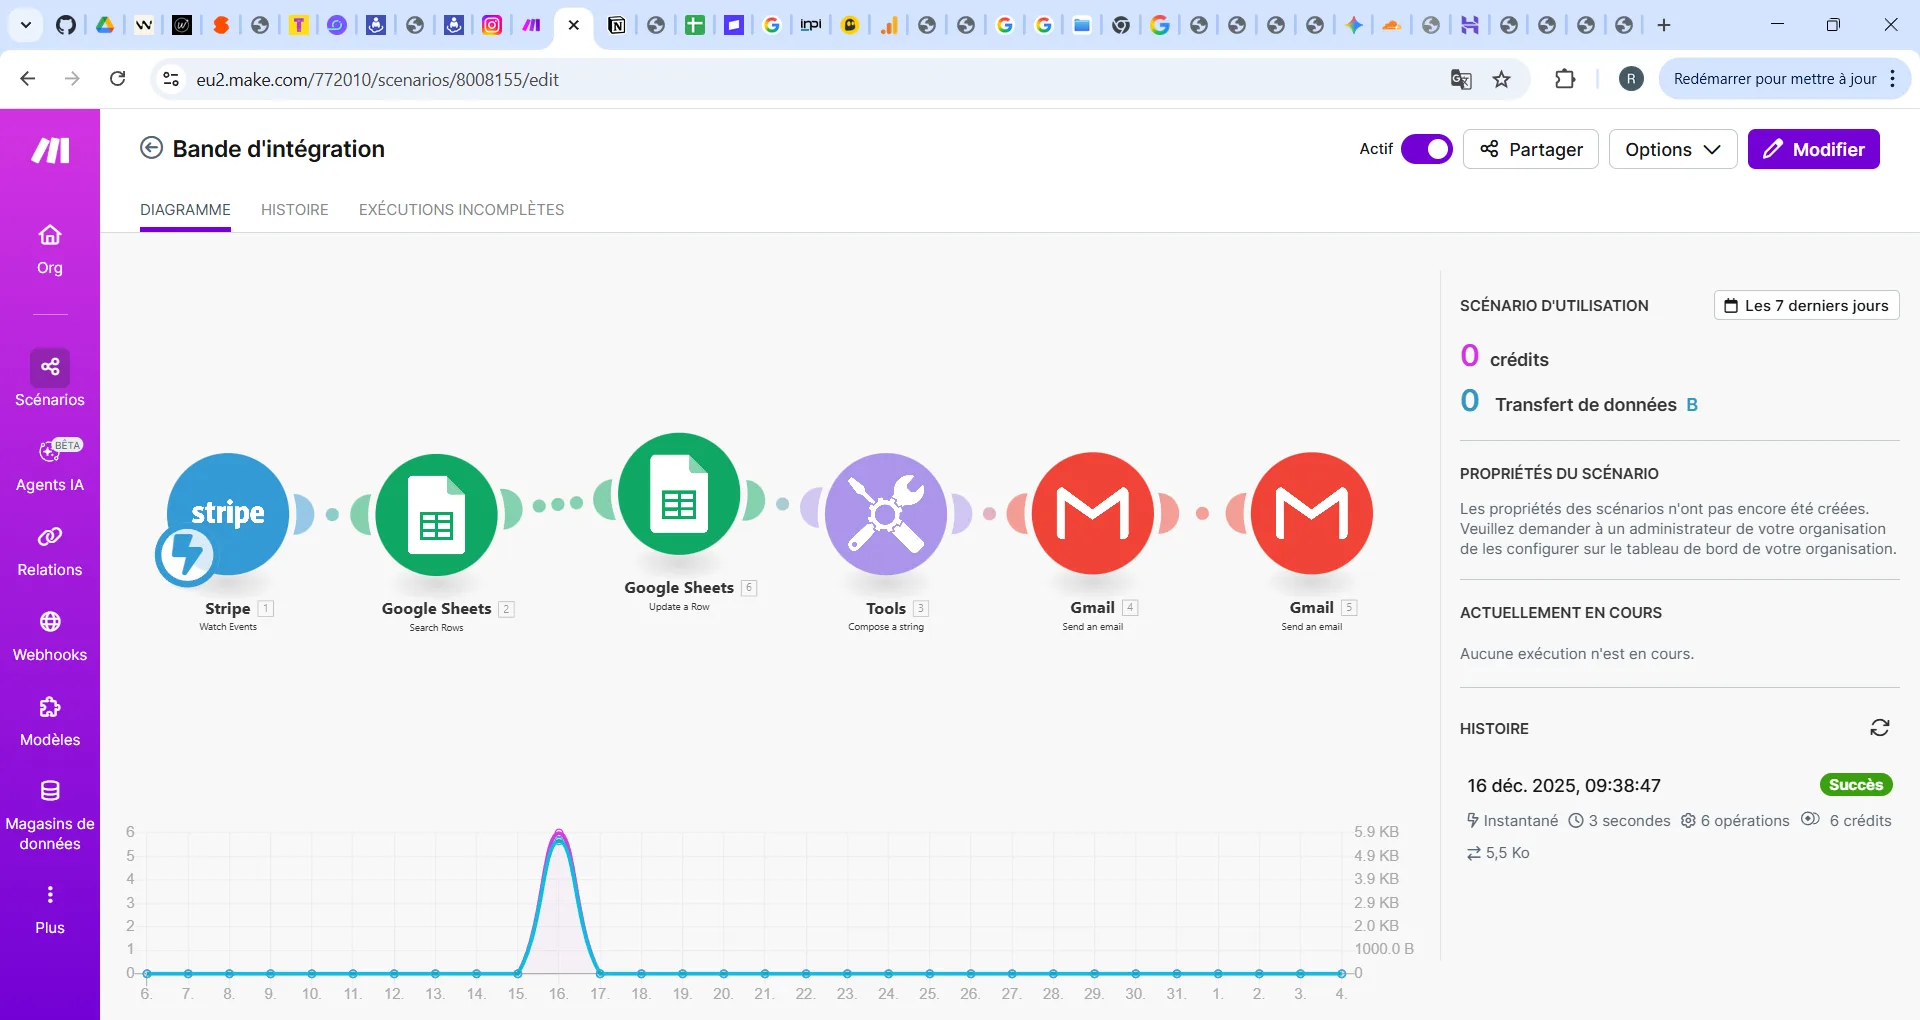This screenshot has width=1920, height=1020.
Task: Select the Google Sheets Search Rows module
Action: (436, 515)
